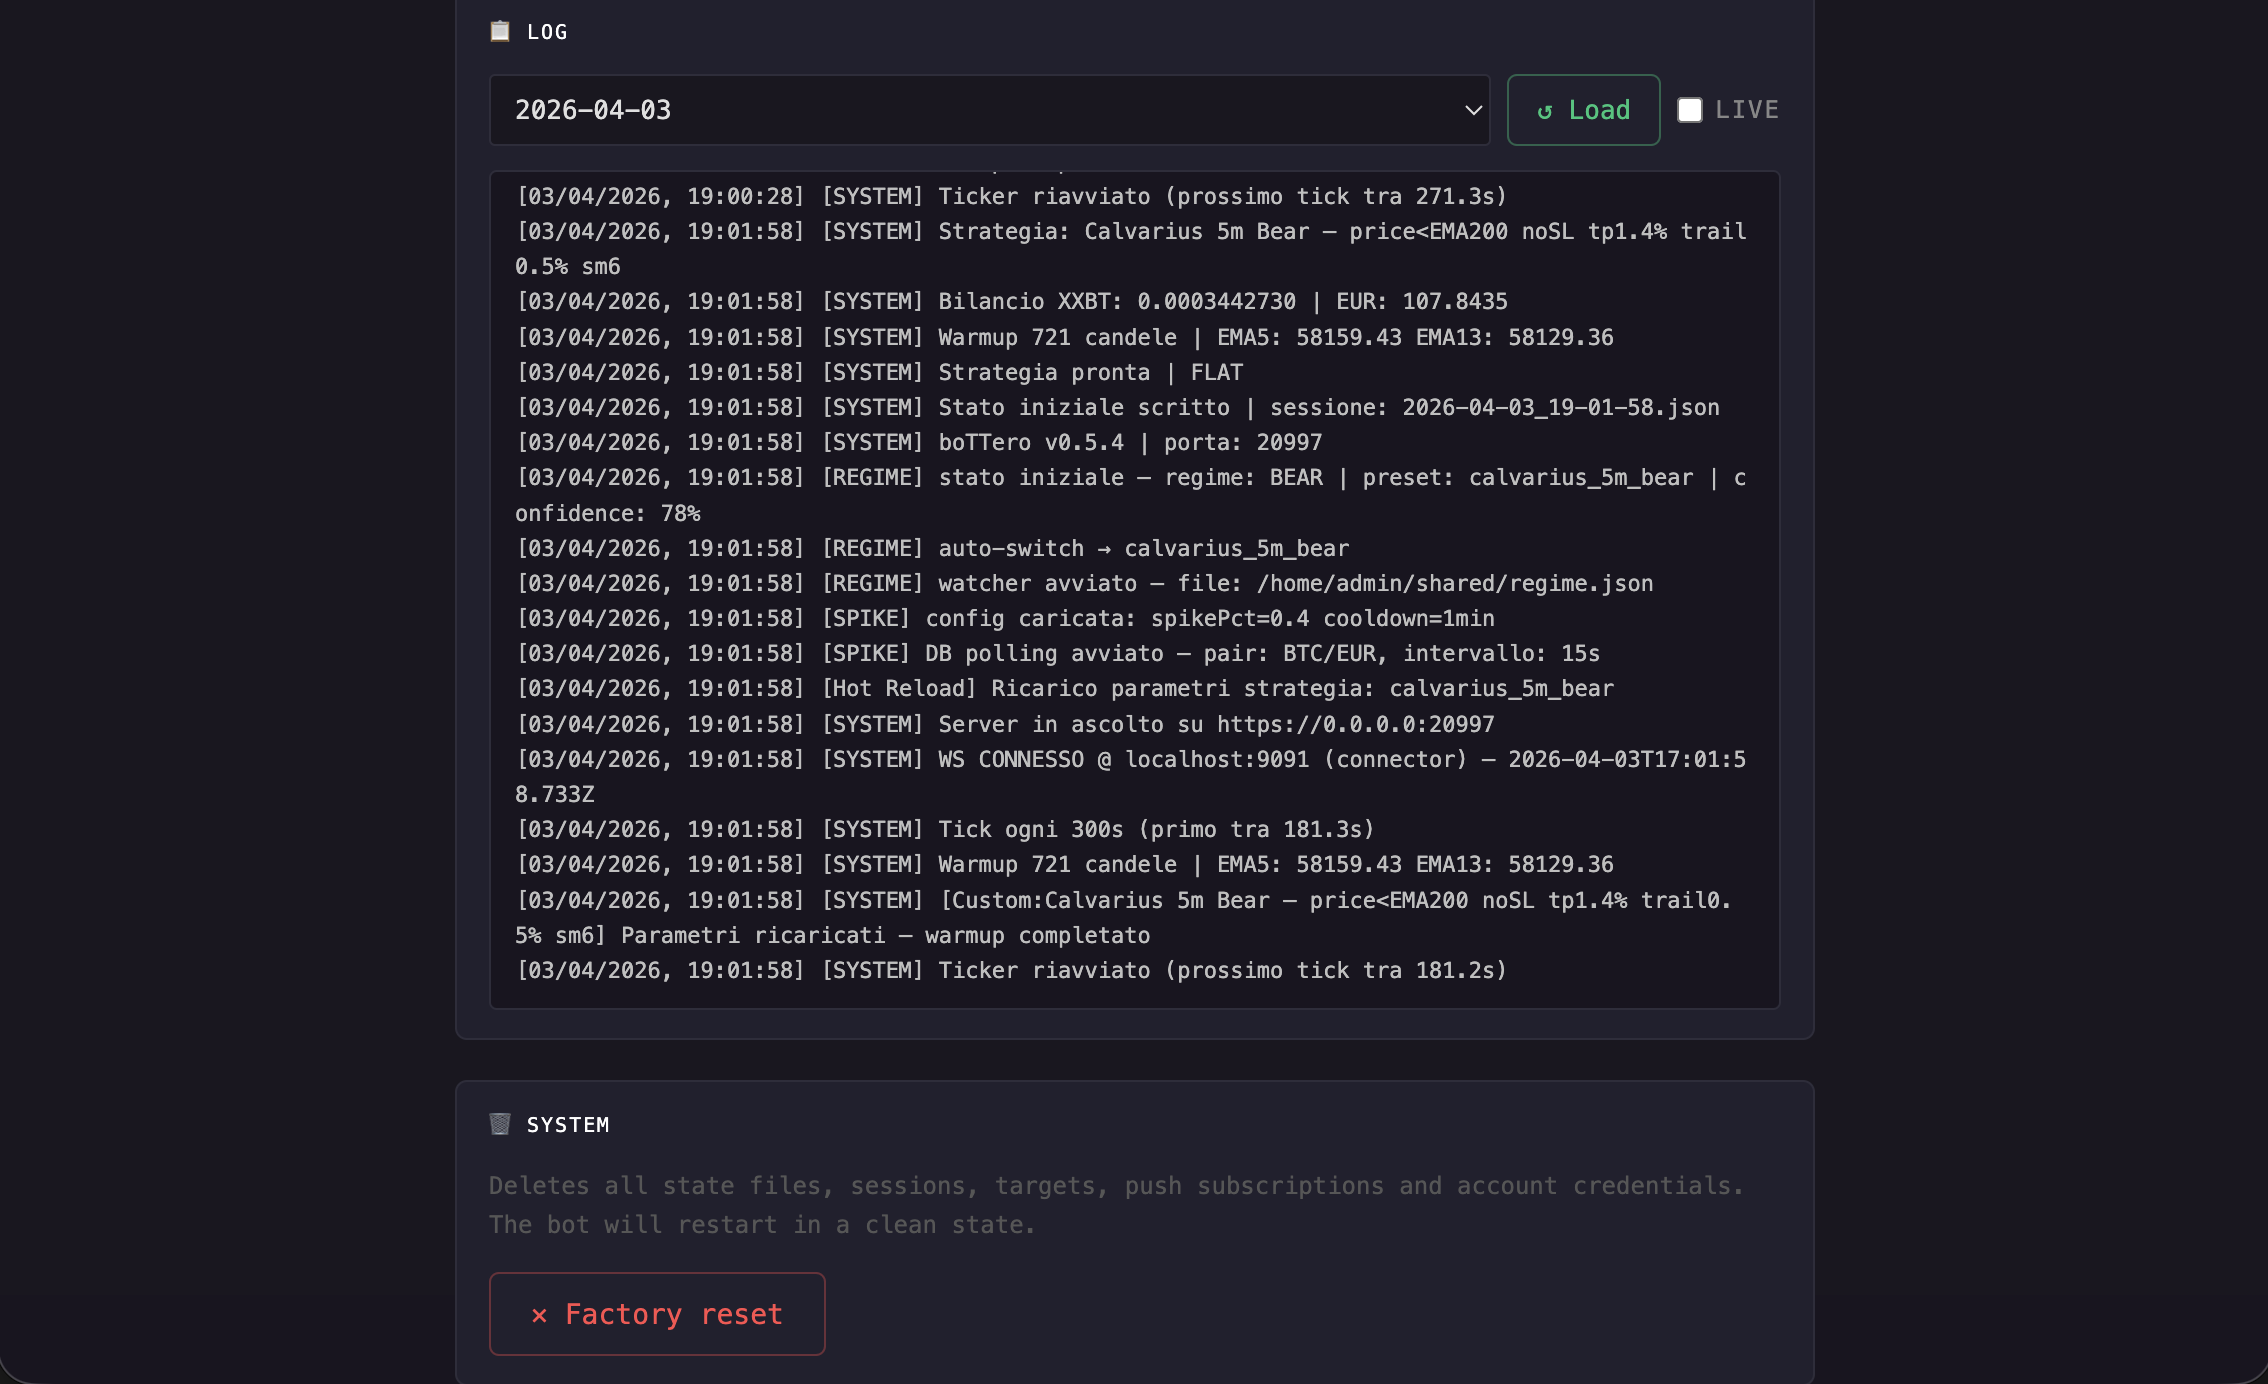The width and height of the screenshot is (2268, 1384).
Task: Click the refresh icon inside Load button
Action: (x=1543, y=110)
